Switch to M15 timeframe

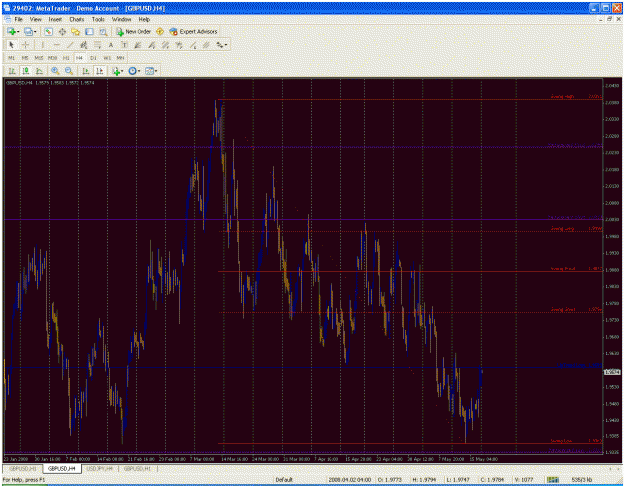point(39,58)
